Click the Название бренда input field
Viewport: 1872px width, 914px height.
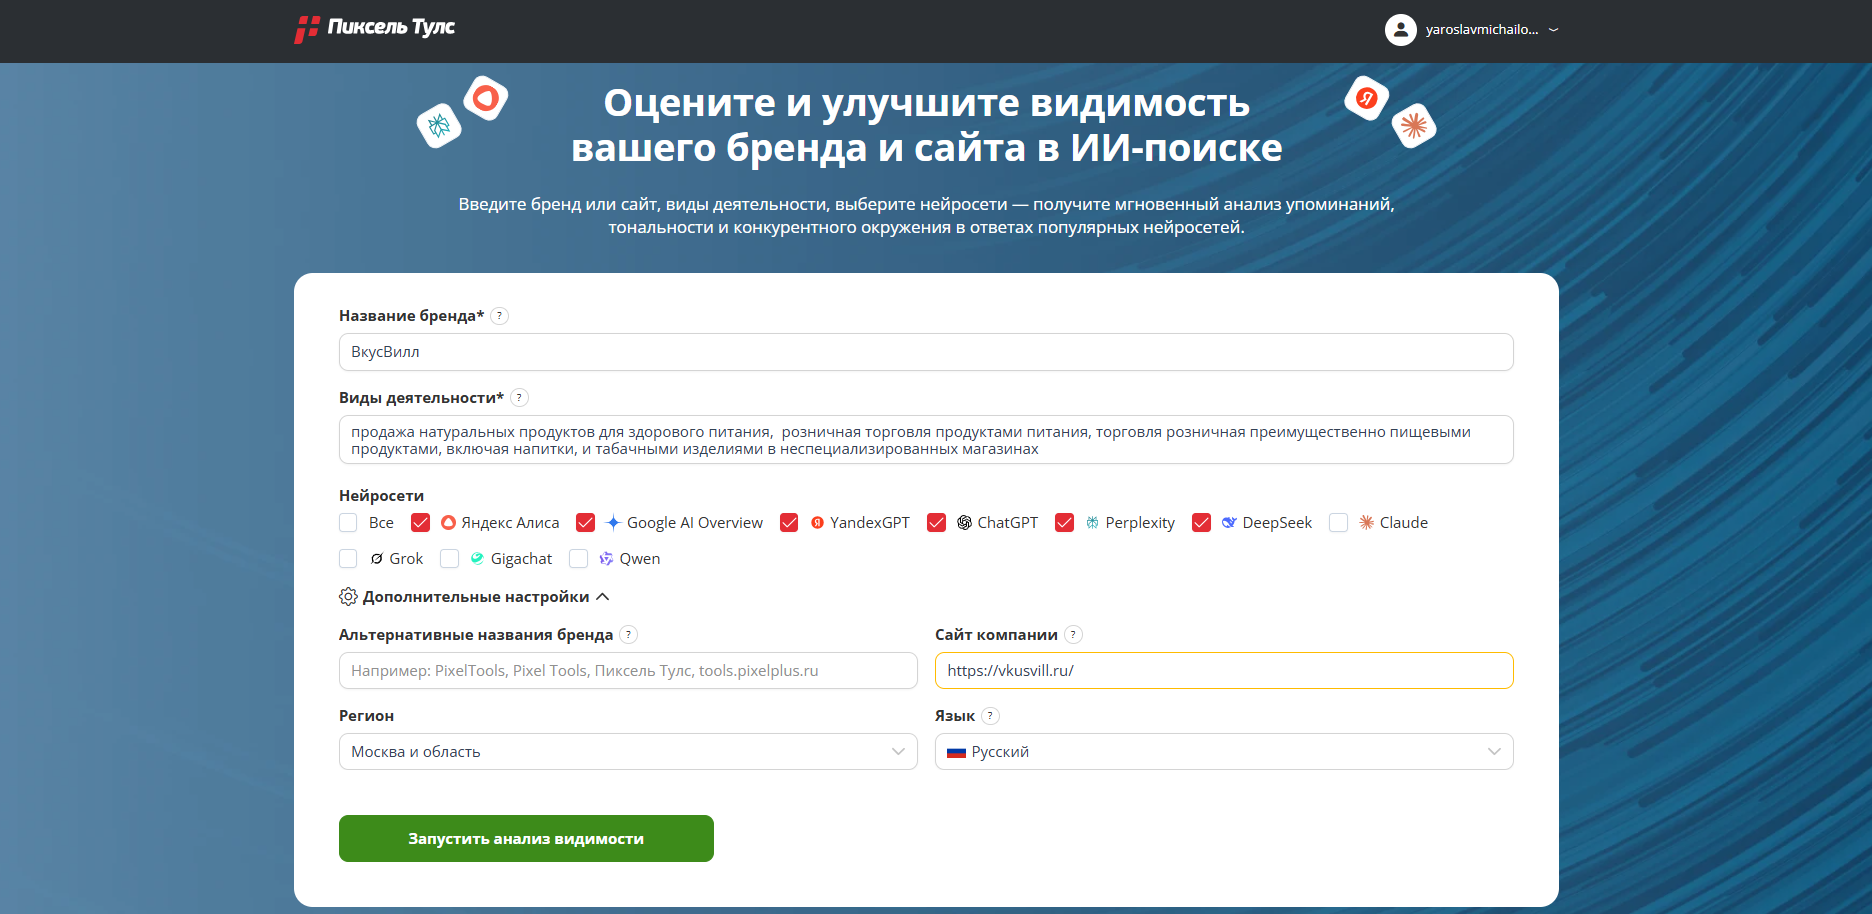[x=925, y=352]
